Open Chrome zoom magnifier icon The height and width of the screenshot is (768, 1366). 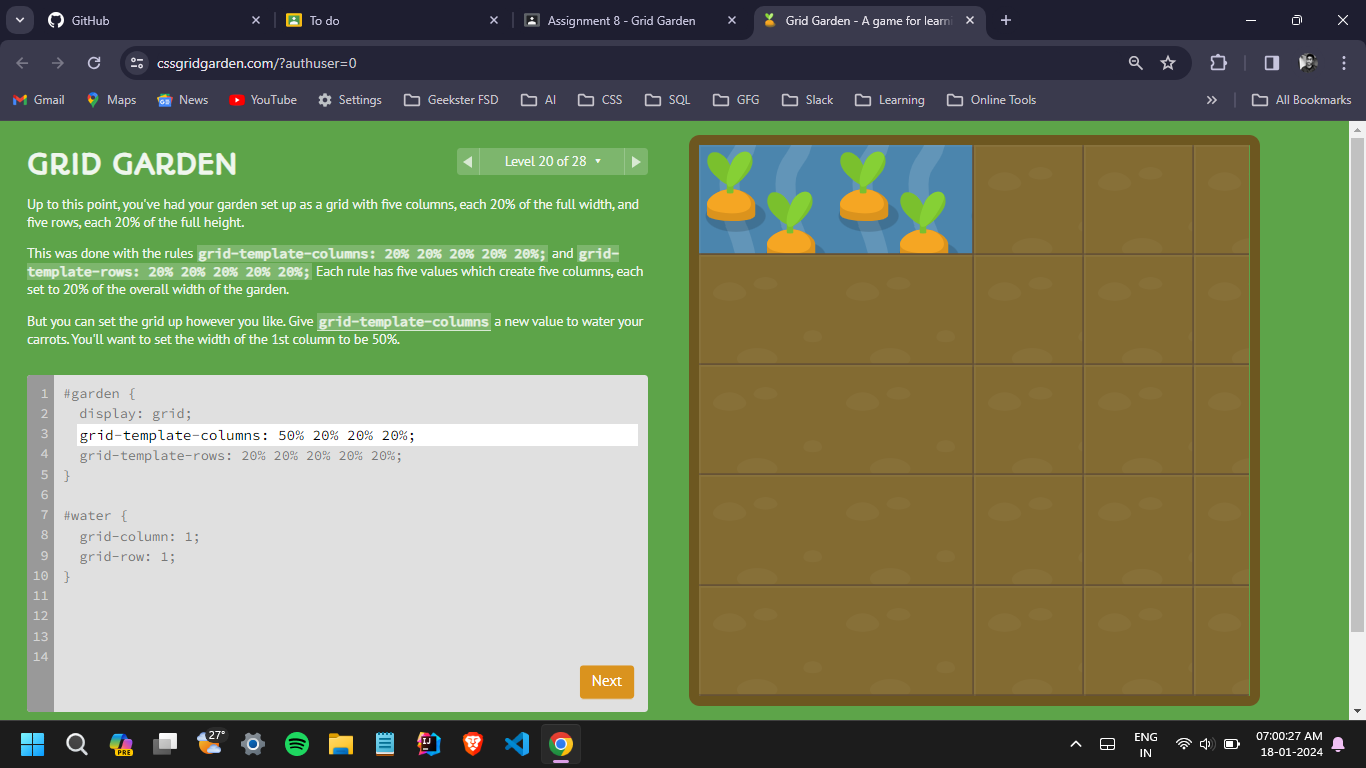(1135, 63)
